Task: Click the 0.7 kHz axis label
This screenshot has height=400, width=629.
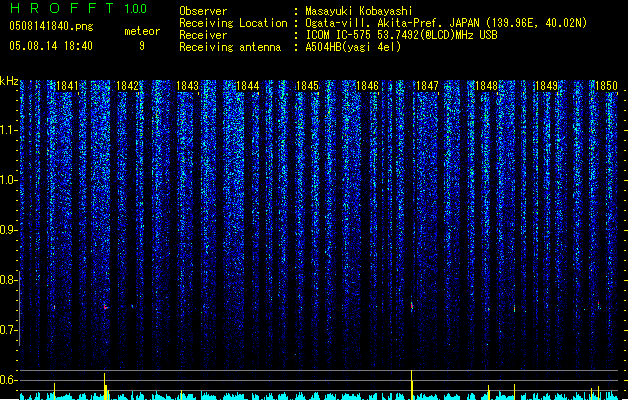Action: click(x=8, y=330)
